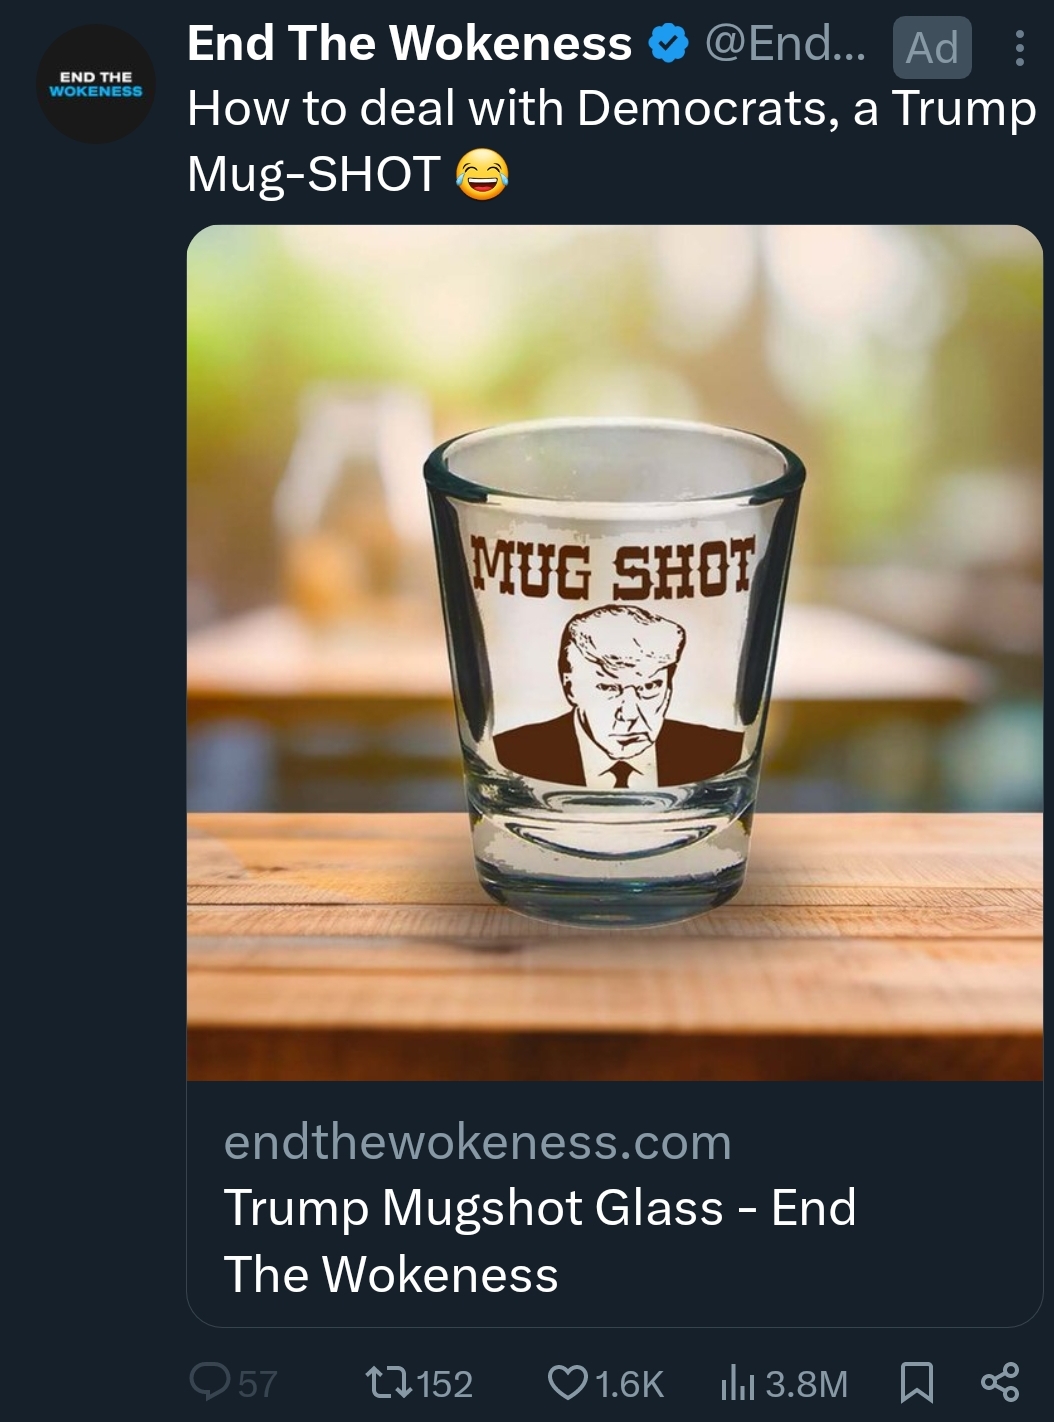Click the 3.8M views count
Image resolution: width=1054 pixels, height=1422 pixels.
point(806,1384)
